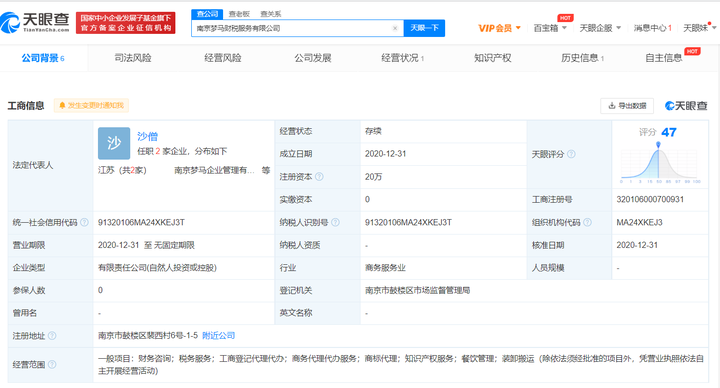Open the 经营风险 tab
Viewport: 720px width, 388px height.
pos(223,58)
